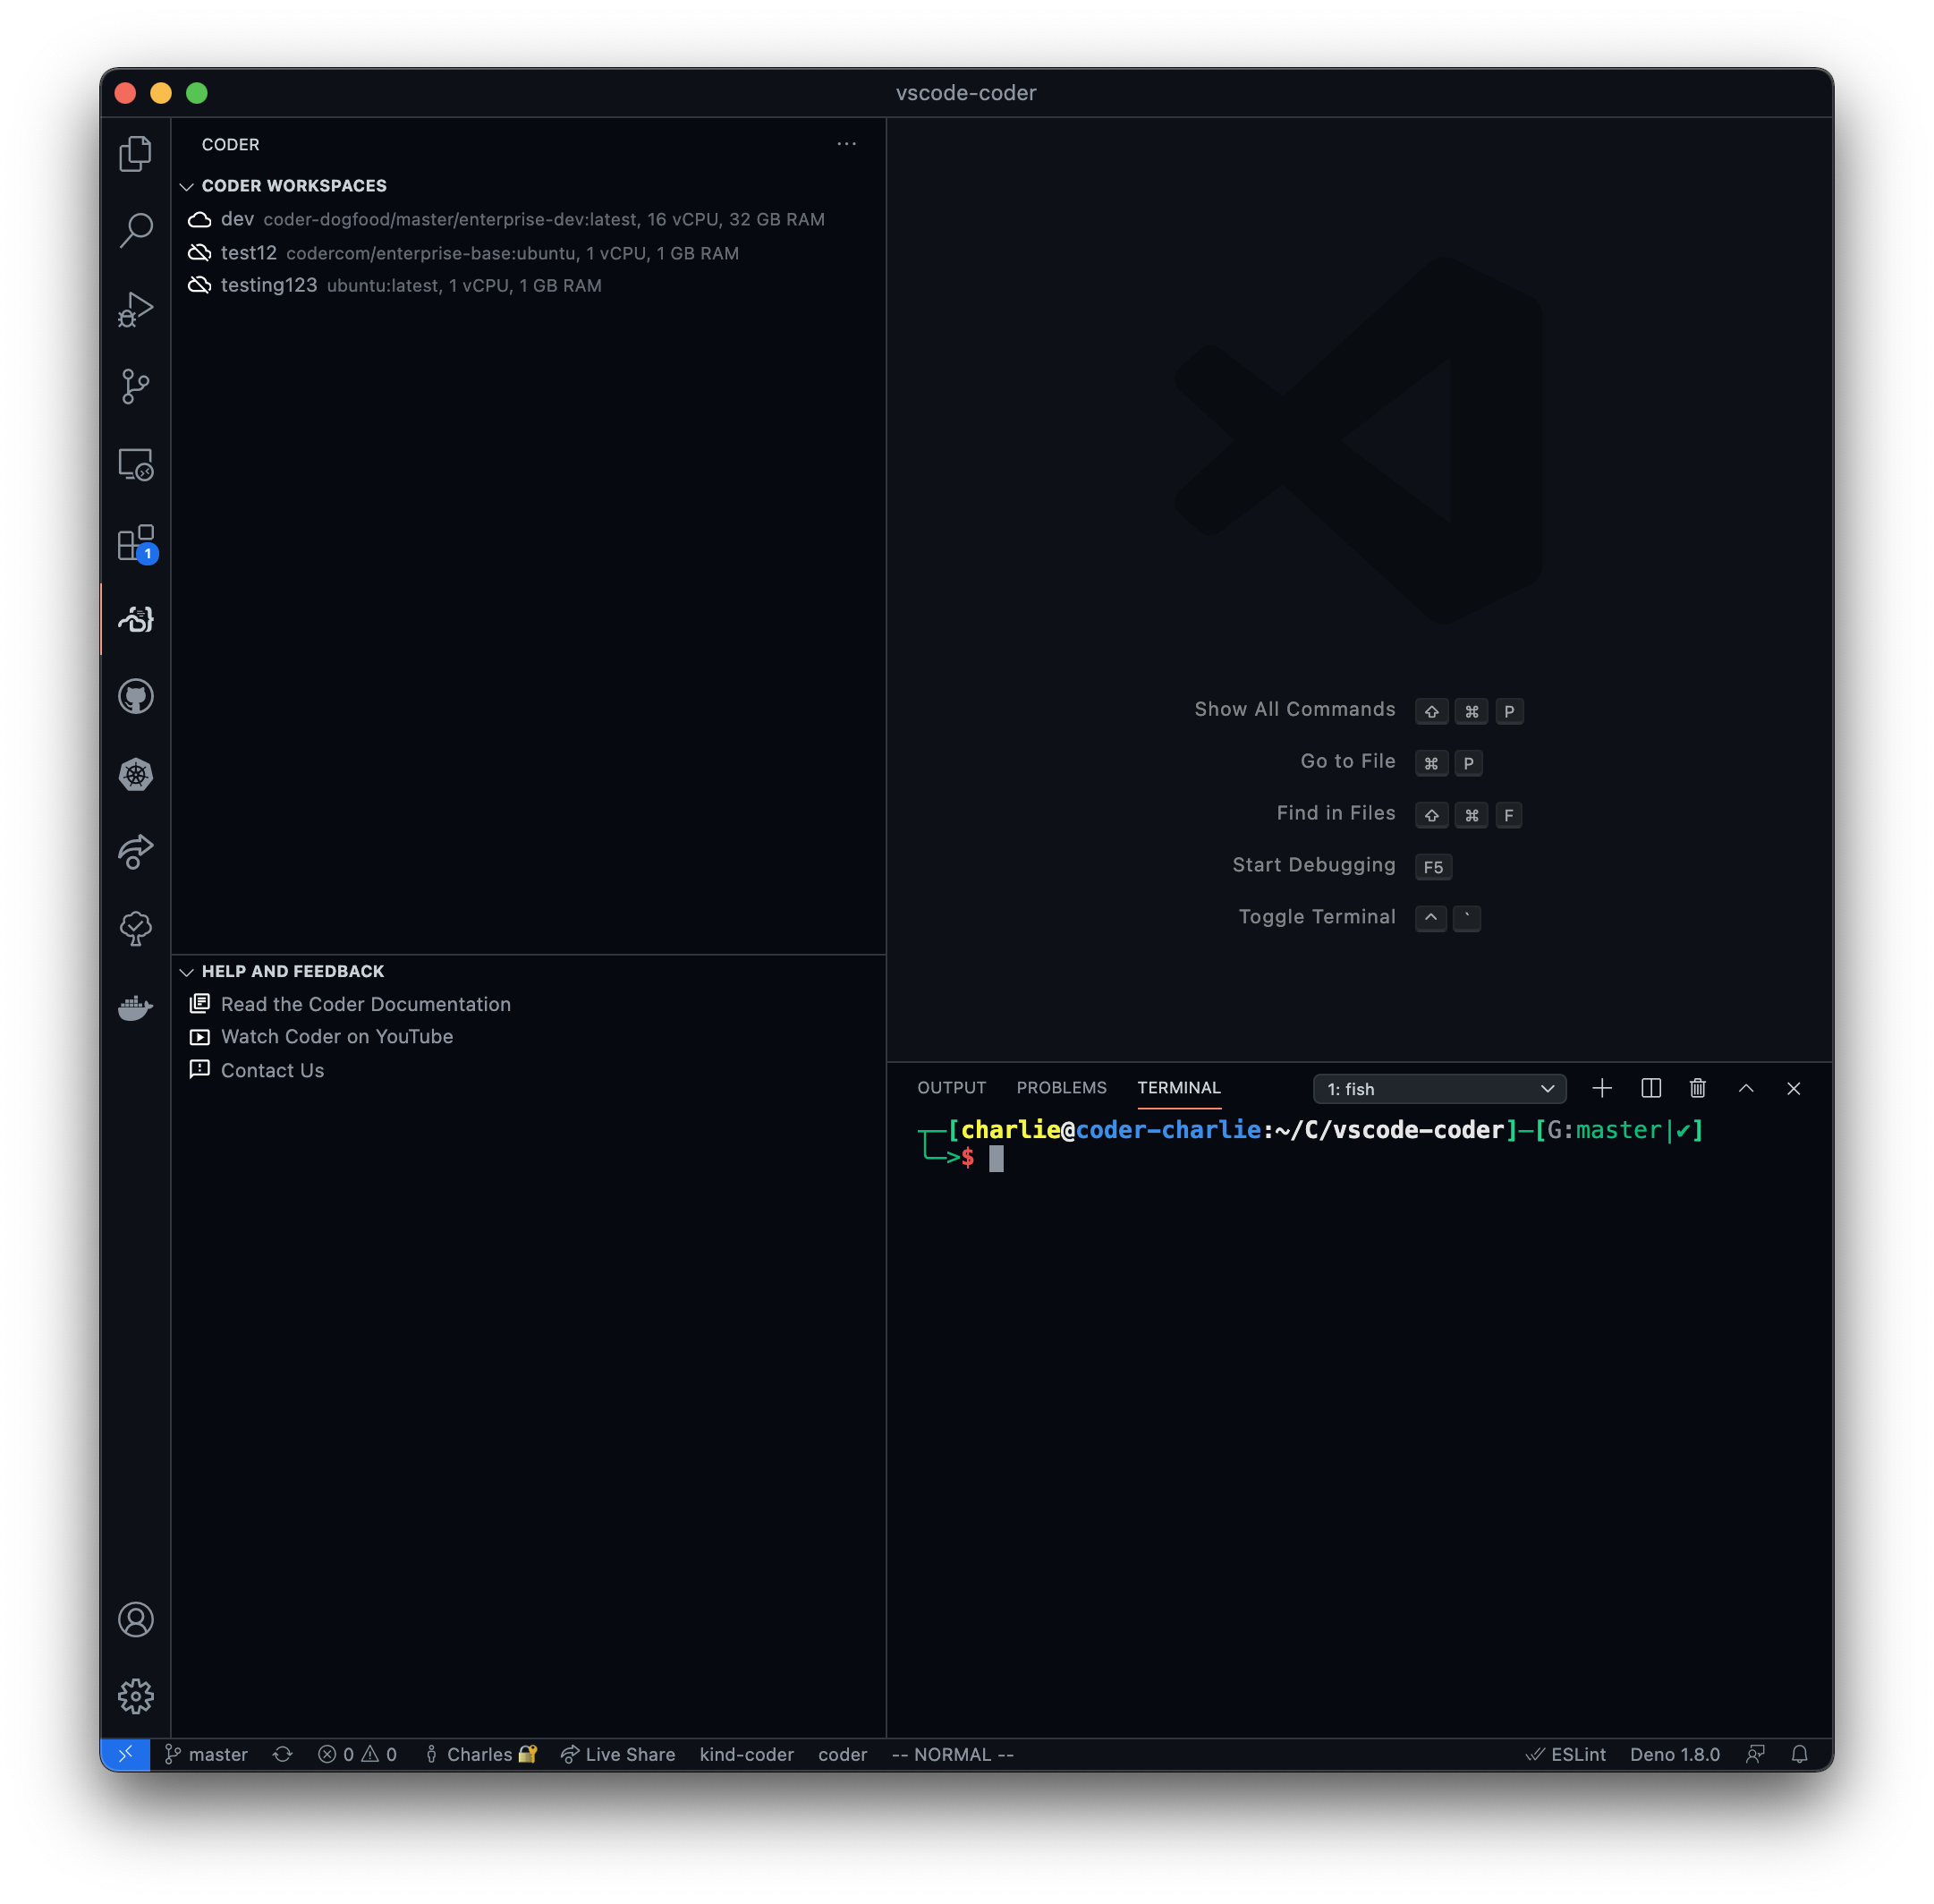This screenshot has height=1904, width=1934.
Task: Open the Search view icon
Action: (135, 230)
